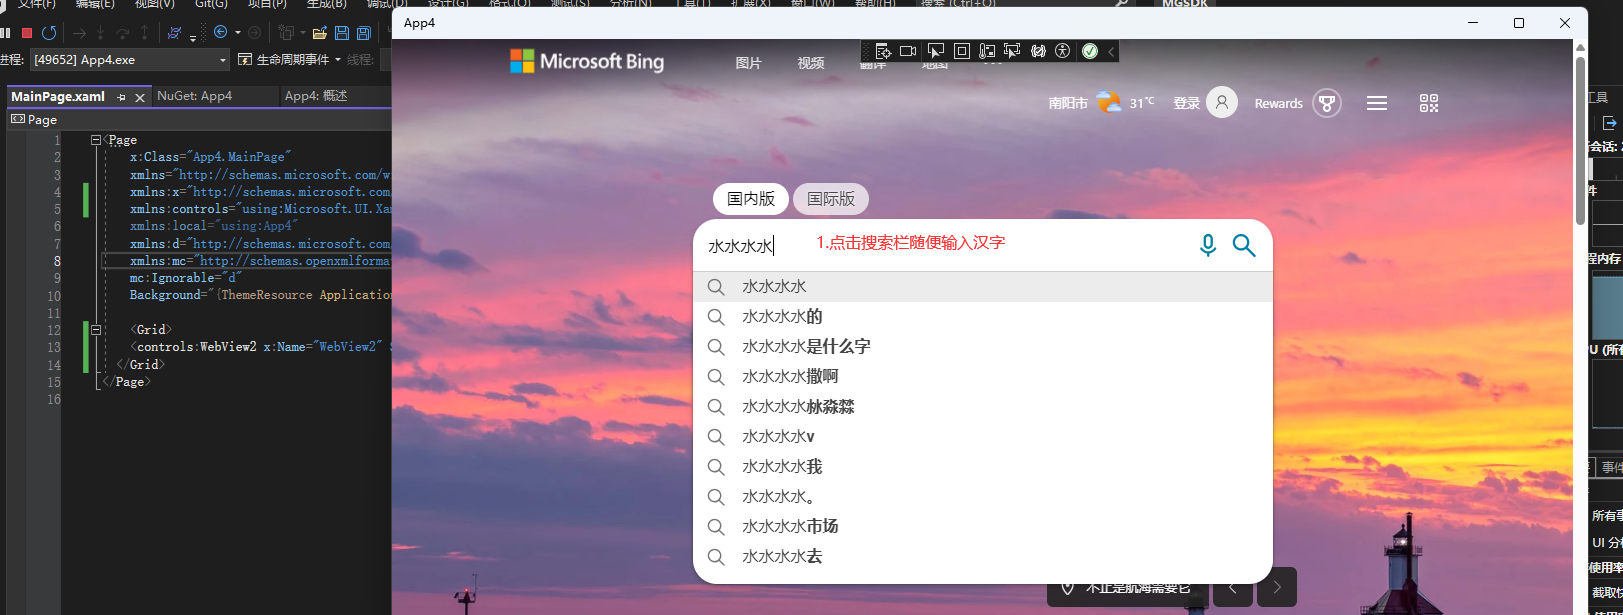Save the current file icon
Image resolution: width=1623 pixels, height=615 pixels.
pyautogui.click(x=342, y=33)
